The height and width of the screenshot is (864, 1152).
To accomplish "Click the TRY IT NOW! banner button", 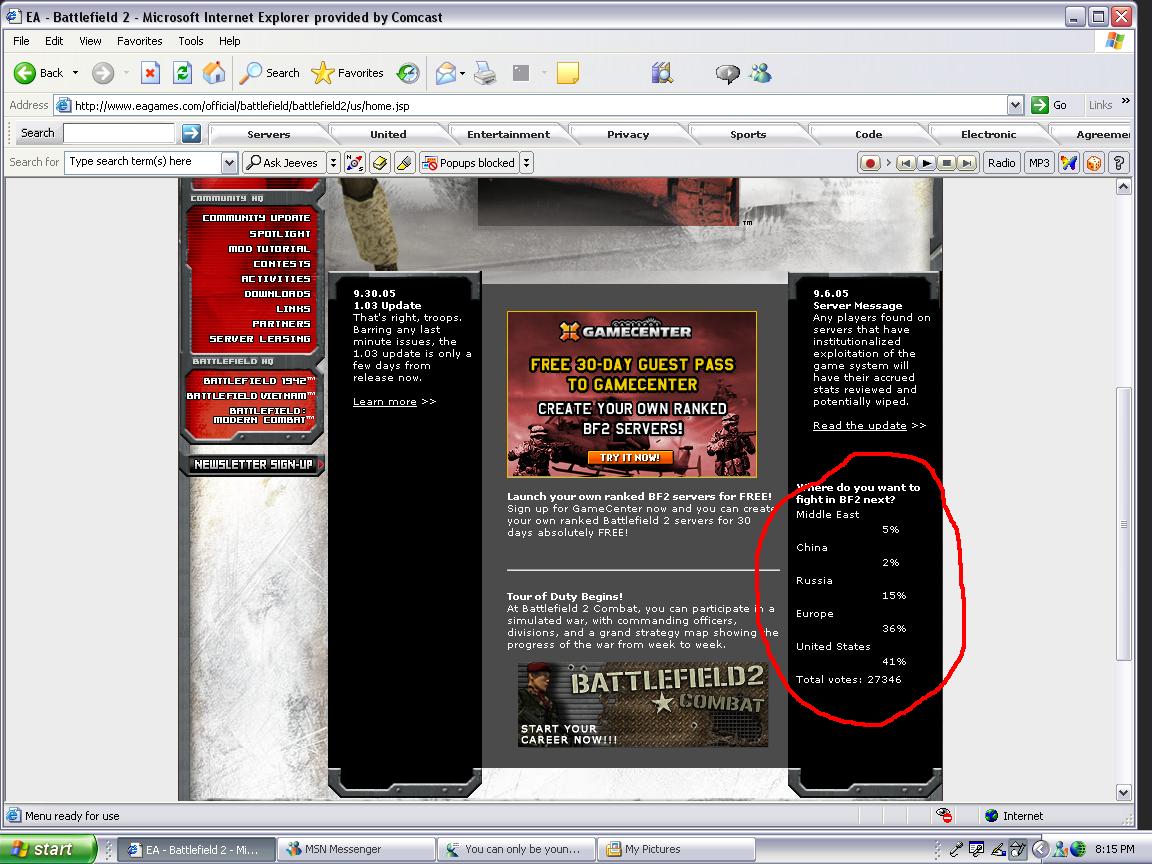I will tap(630, 457).
